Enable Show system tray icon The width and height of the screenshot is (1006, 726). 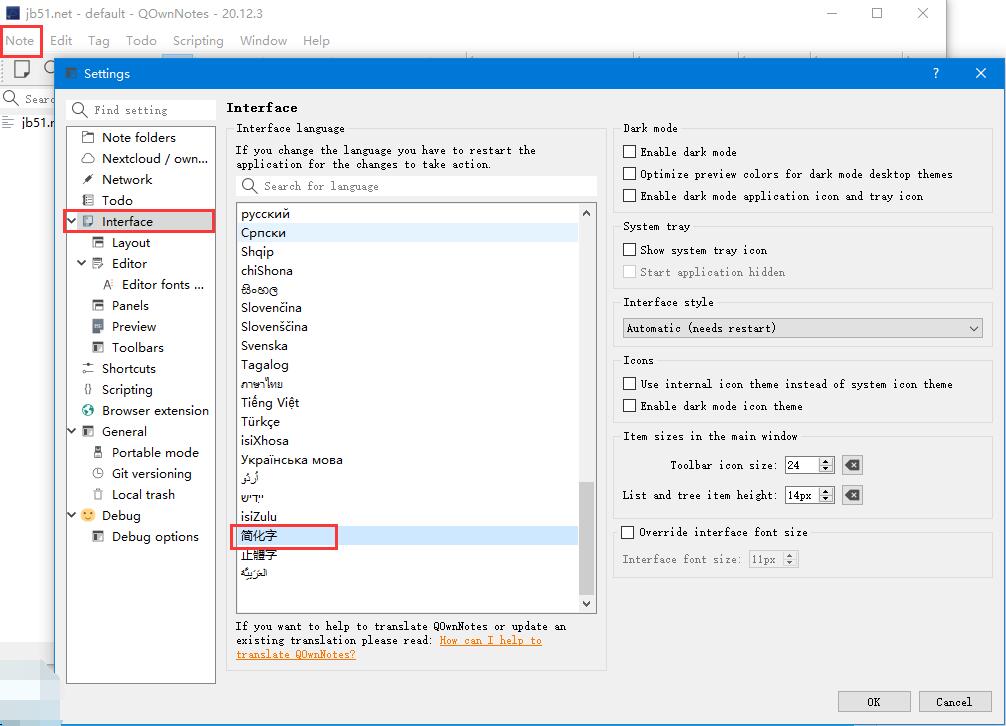click(x=629, y=250)
